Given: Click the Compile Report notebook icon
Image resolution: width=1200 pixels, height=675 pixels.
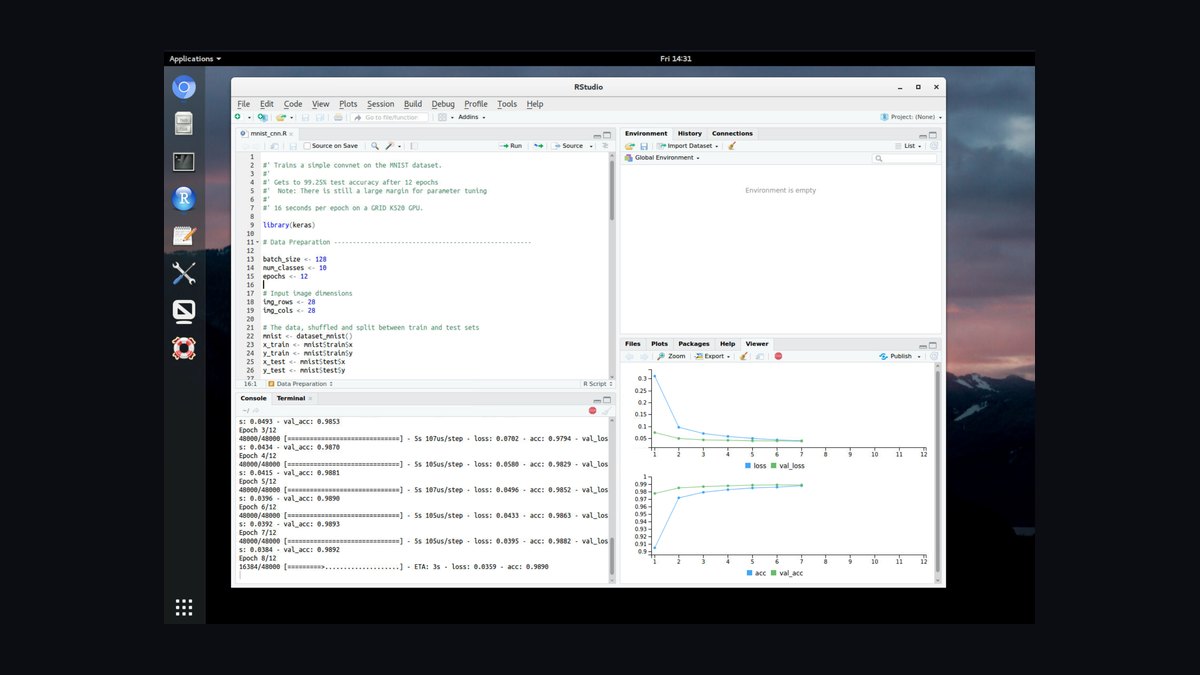Looking at the screenshot, I should [413, 146].
